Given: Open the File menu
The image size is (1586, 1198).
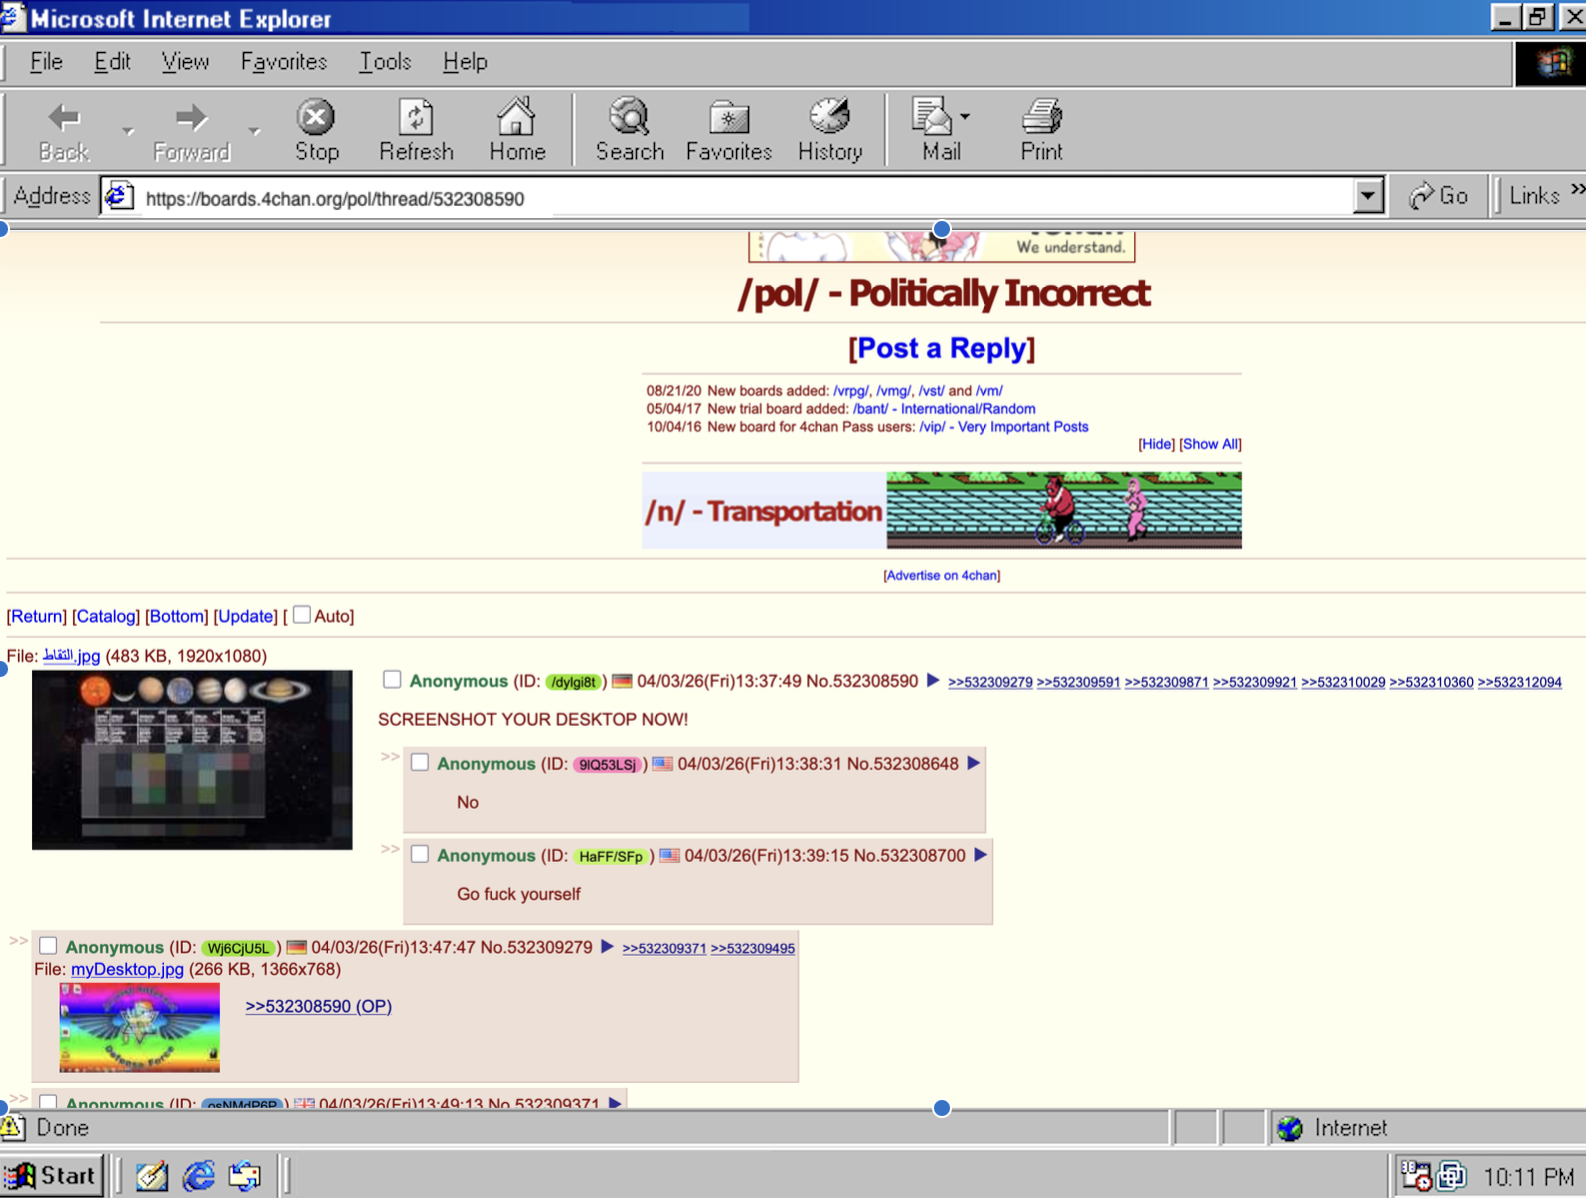Looking at the screenshot, I should point(46,62).
